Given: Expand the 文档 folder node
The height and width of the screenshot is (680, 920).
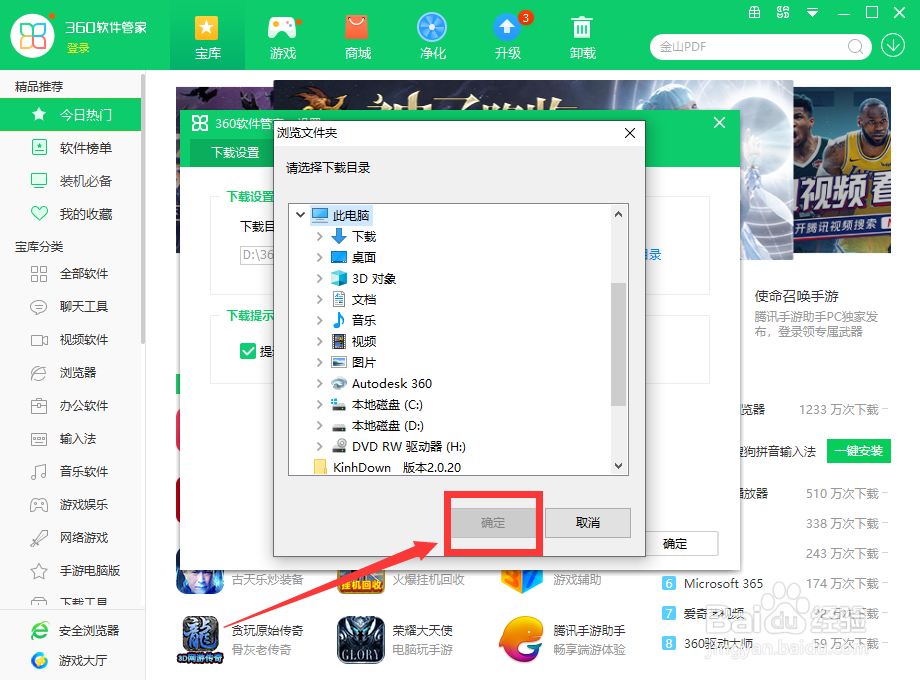Looking at the screenshot, I should (319, 299).
